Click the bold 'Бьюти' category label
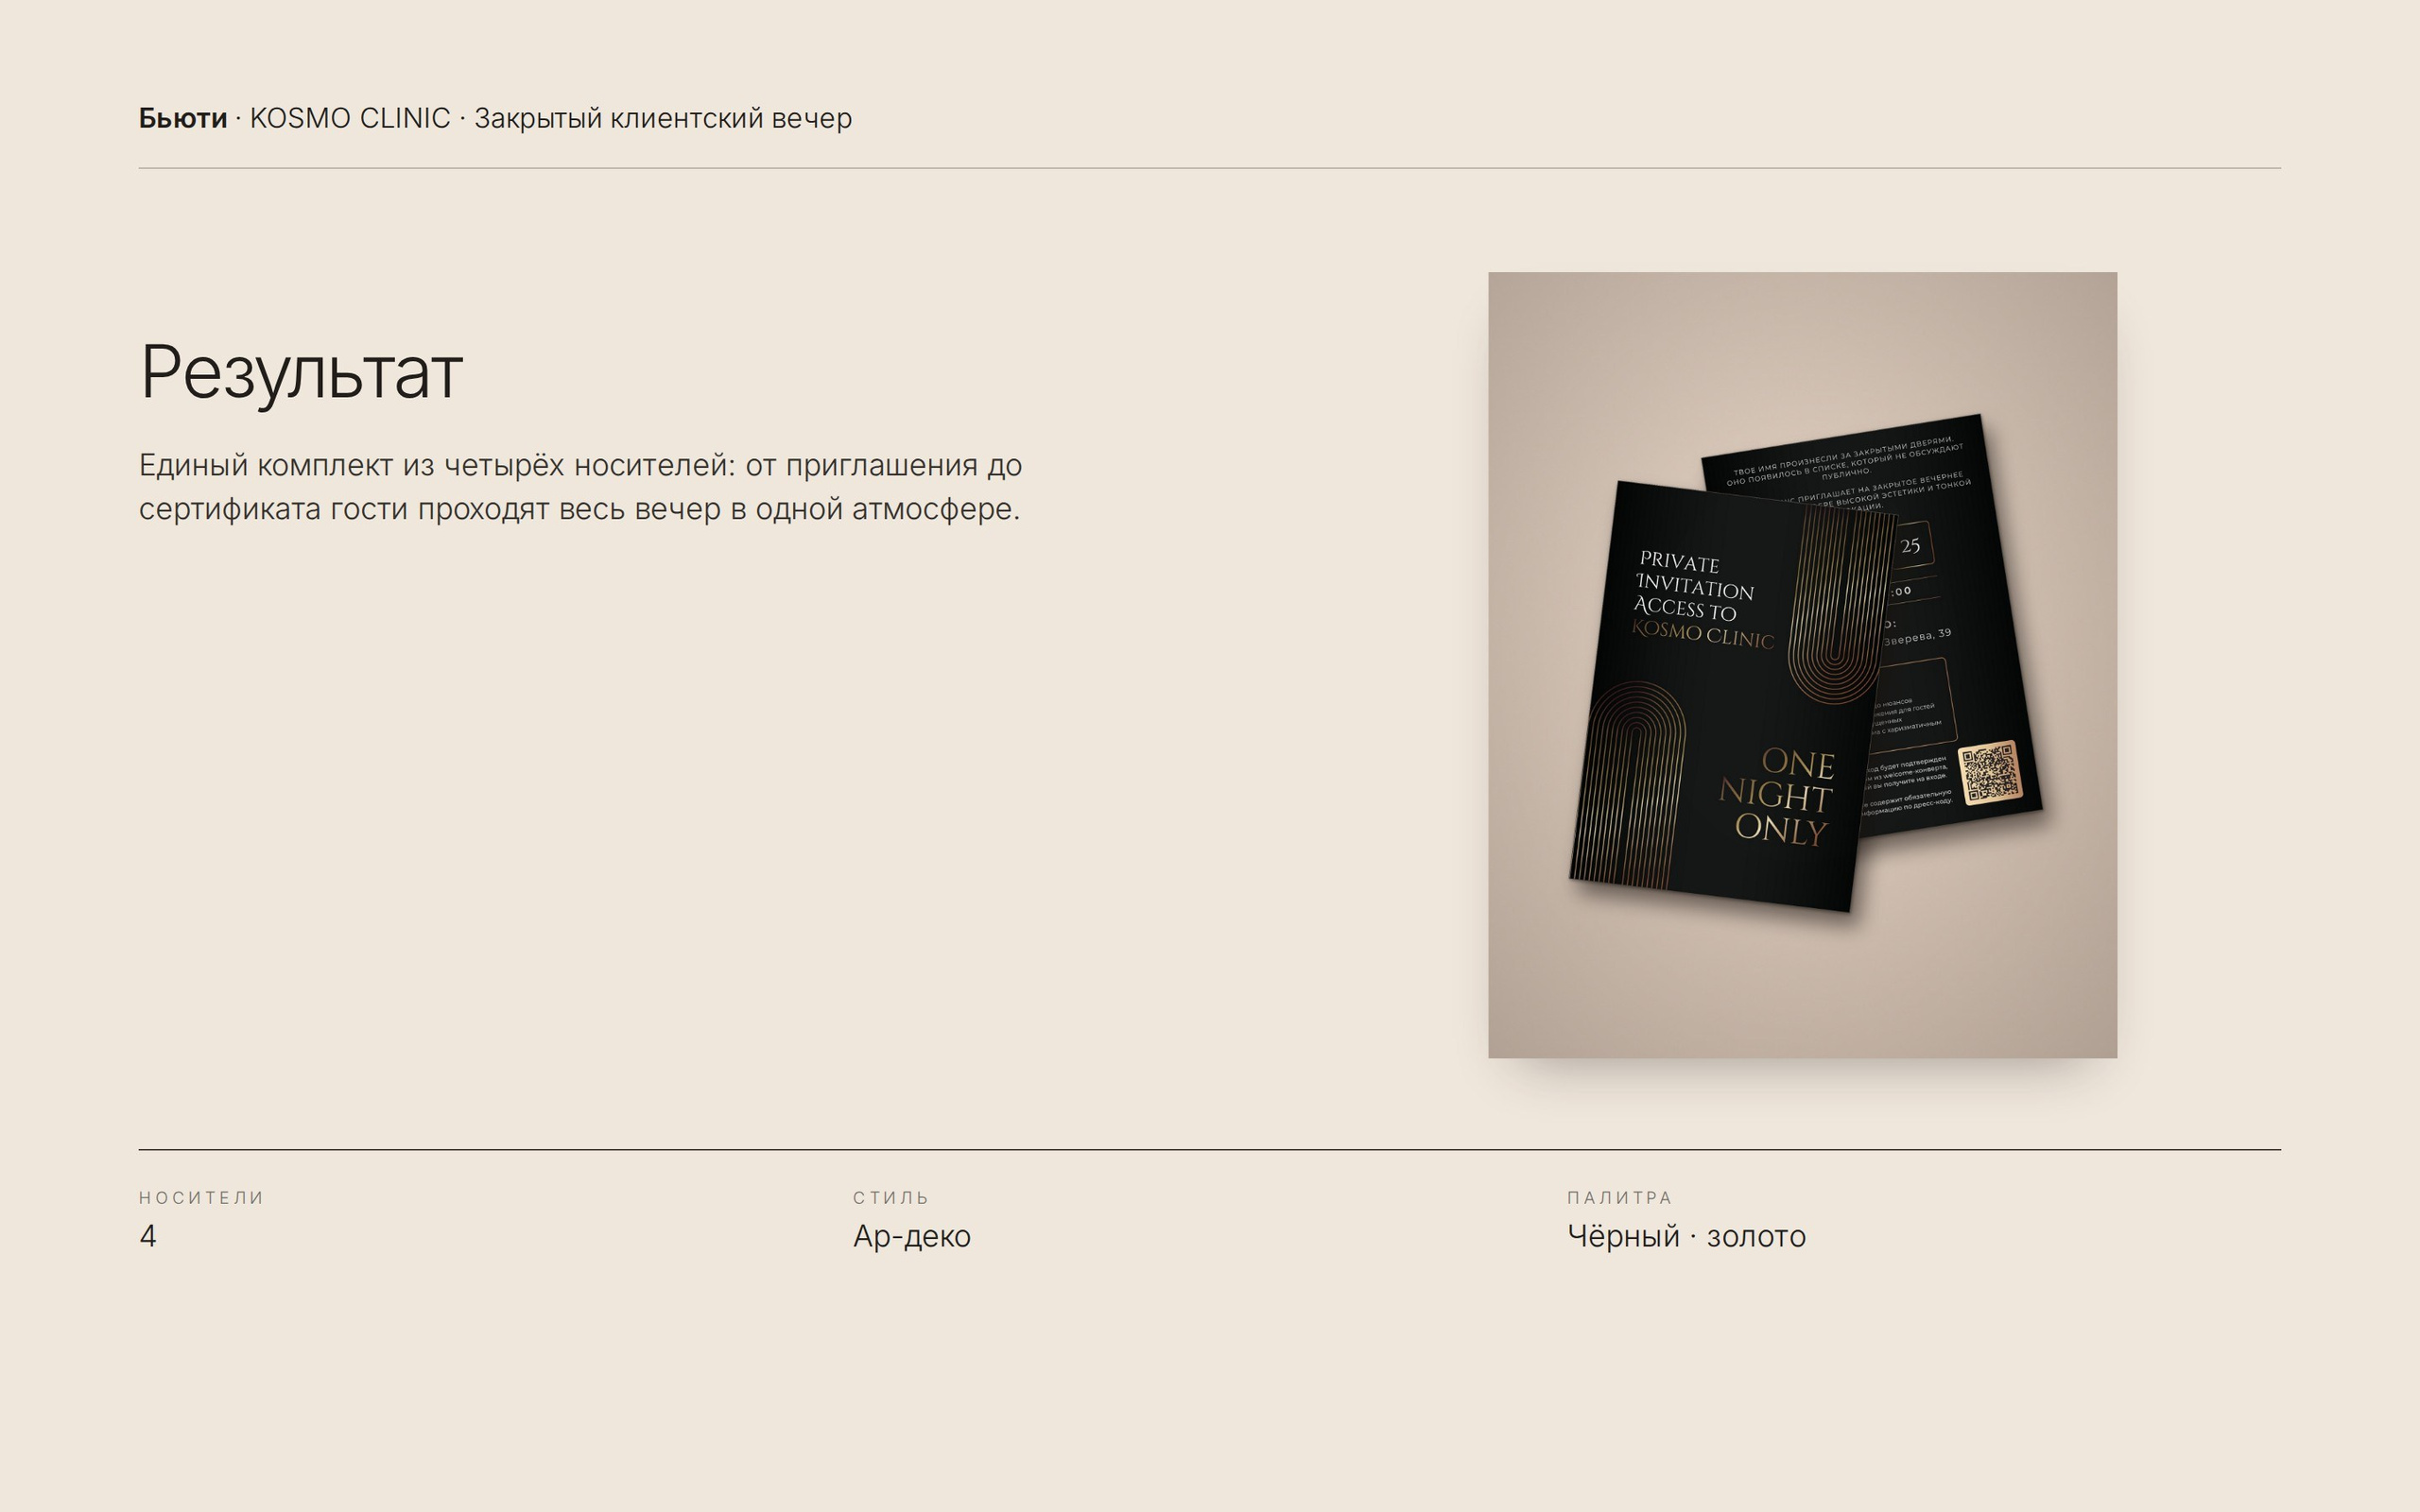The width and height of the screenshot is (2420, 1512). (x=183, y=118)
